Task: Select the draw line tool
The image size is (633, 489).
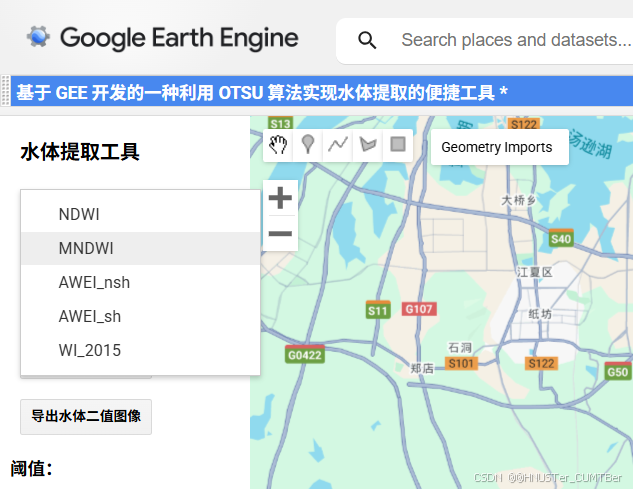Action: 338,145
